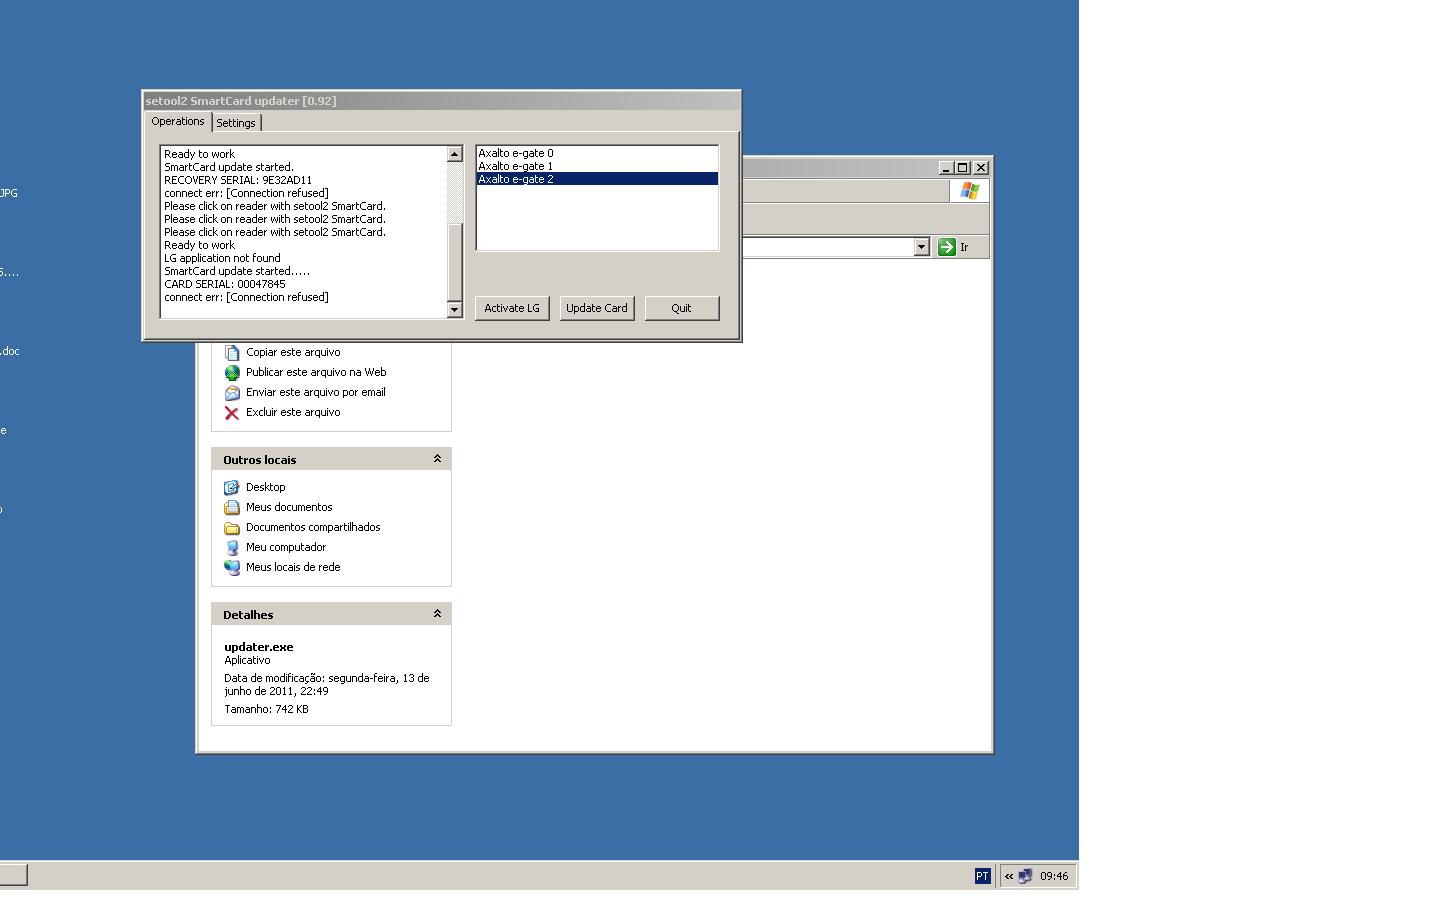The width and height of the screenshot is (1440, 900).
Task: Click the Meus locais de rede icon
Action: [x=232, y=567]
